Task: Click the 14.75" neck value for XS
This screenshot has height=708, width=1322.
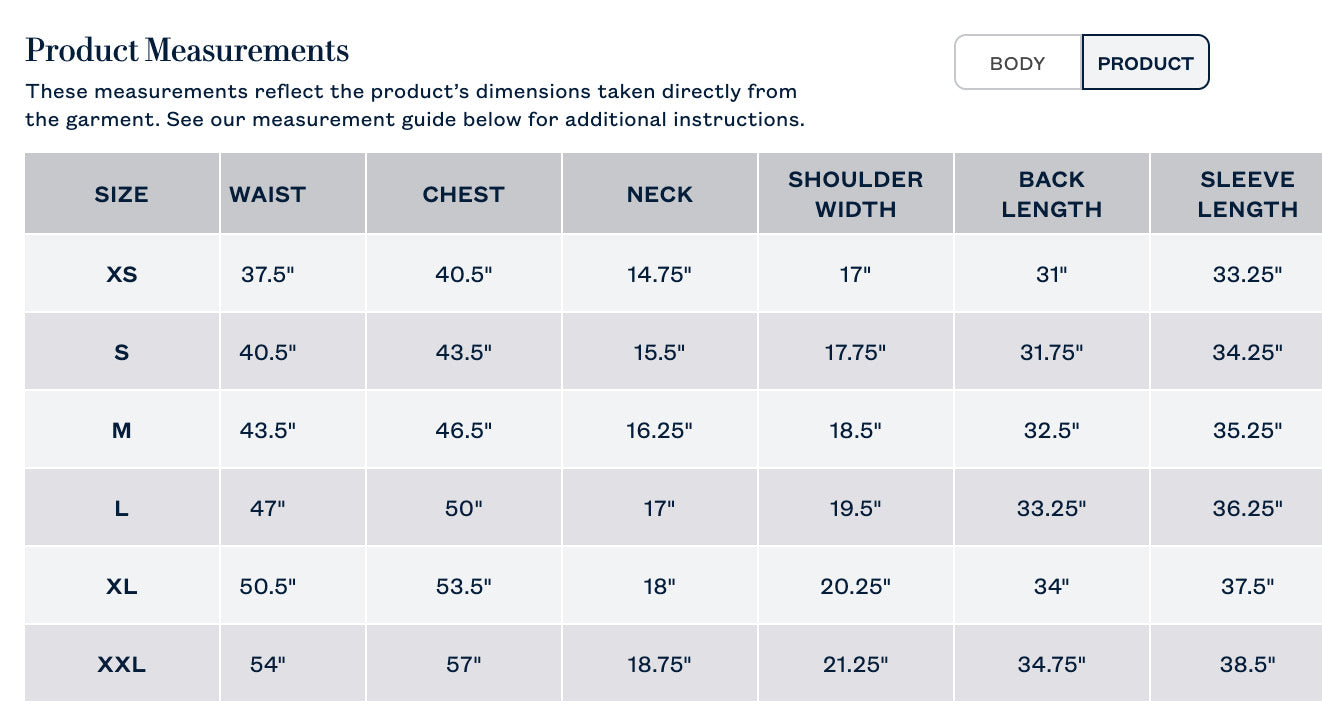Action: (659, 274)
